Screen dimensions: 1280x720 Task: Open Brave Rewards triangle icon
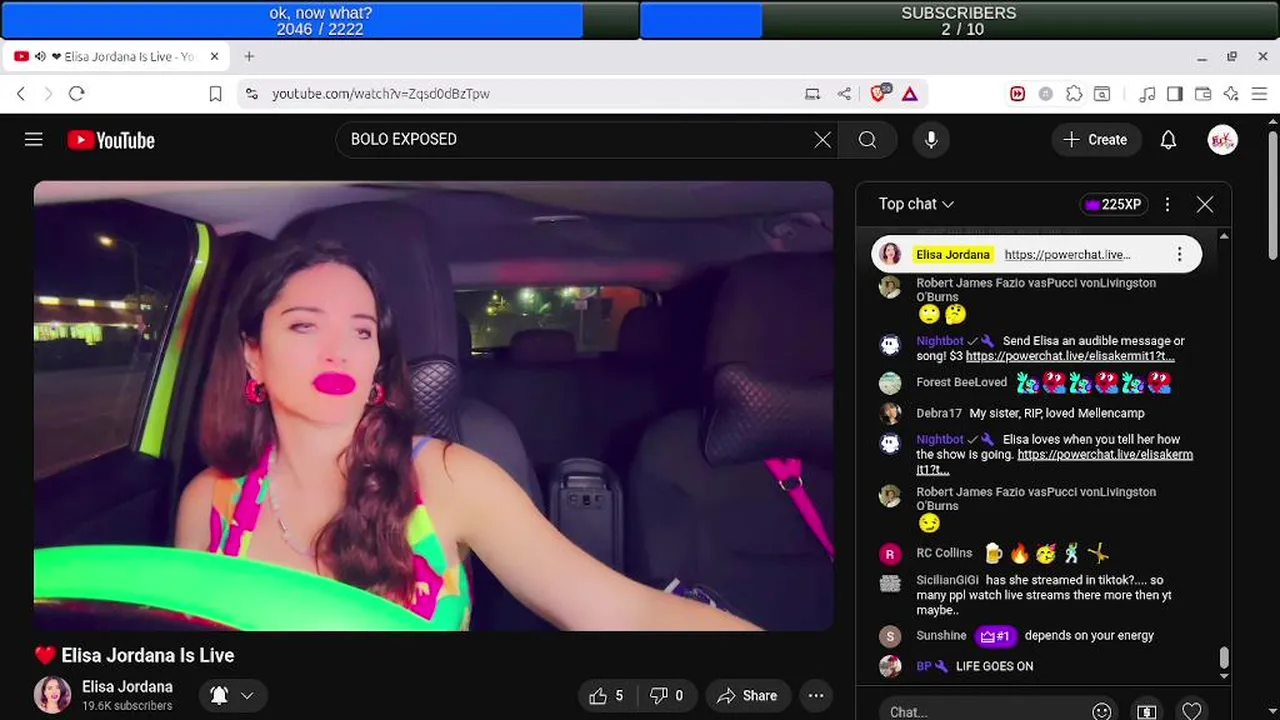point(910,94)
